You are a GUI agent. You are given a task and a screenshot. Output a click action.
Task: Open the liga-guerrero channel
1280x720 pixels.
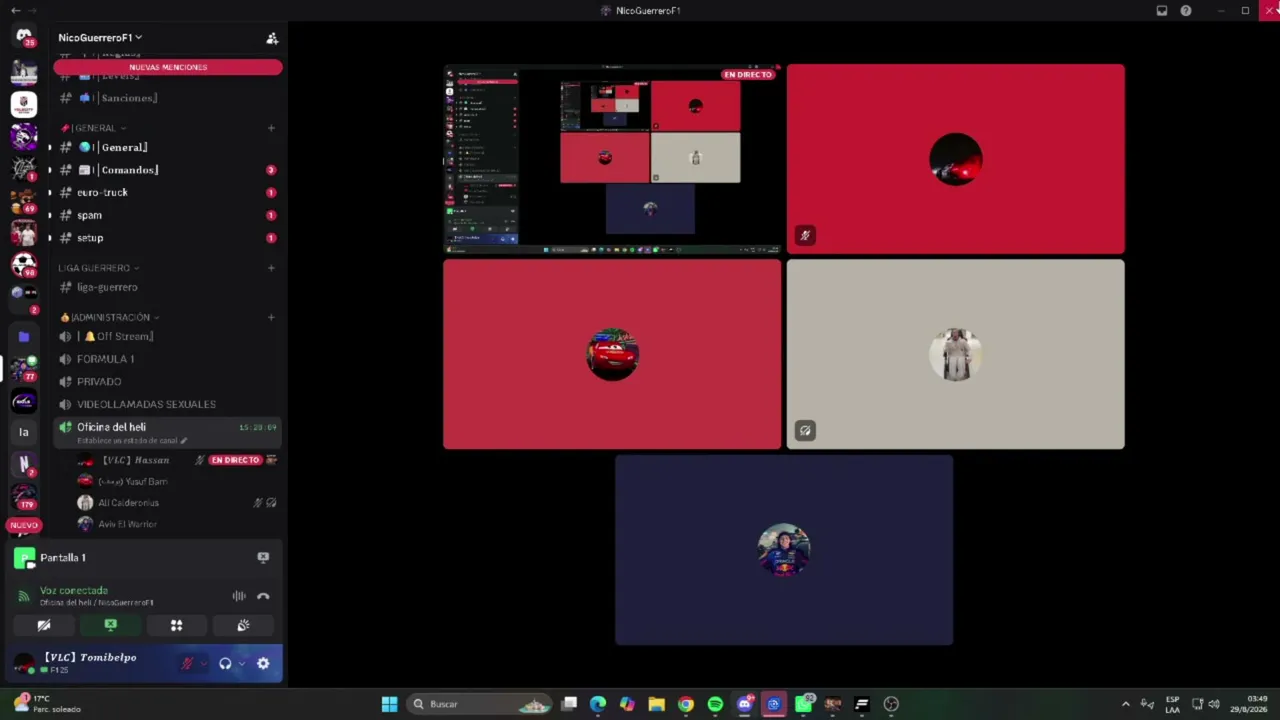168,287
